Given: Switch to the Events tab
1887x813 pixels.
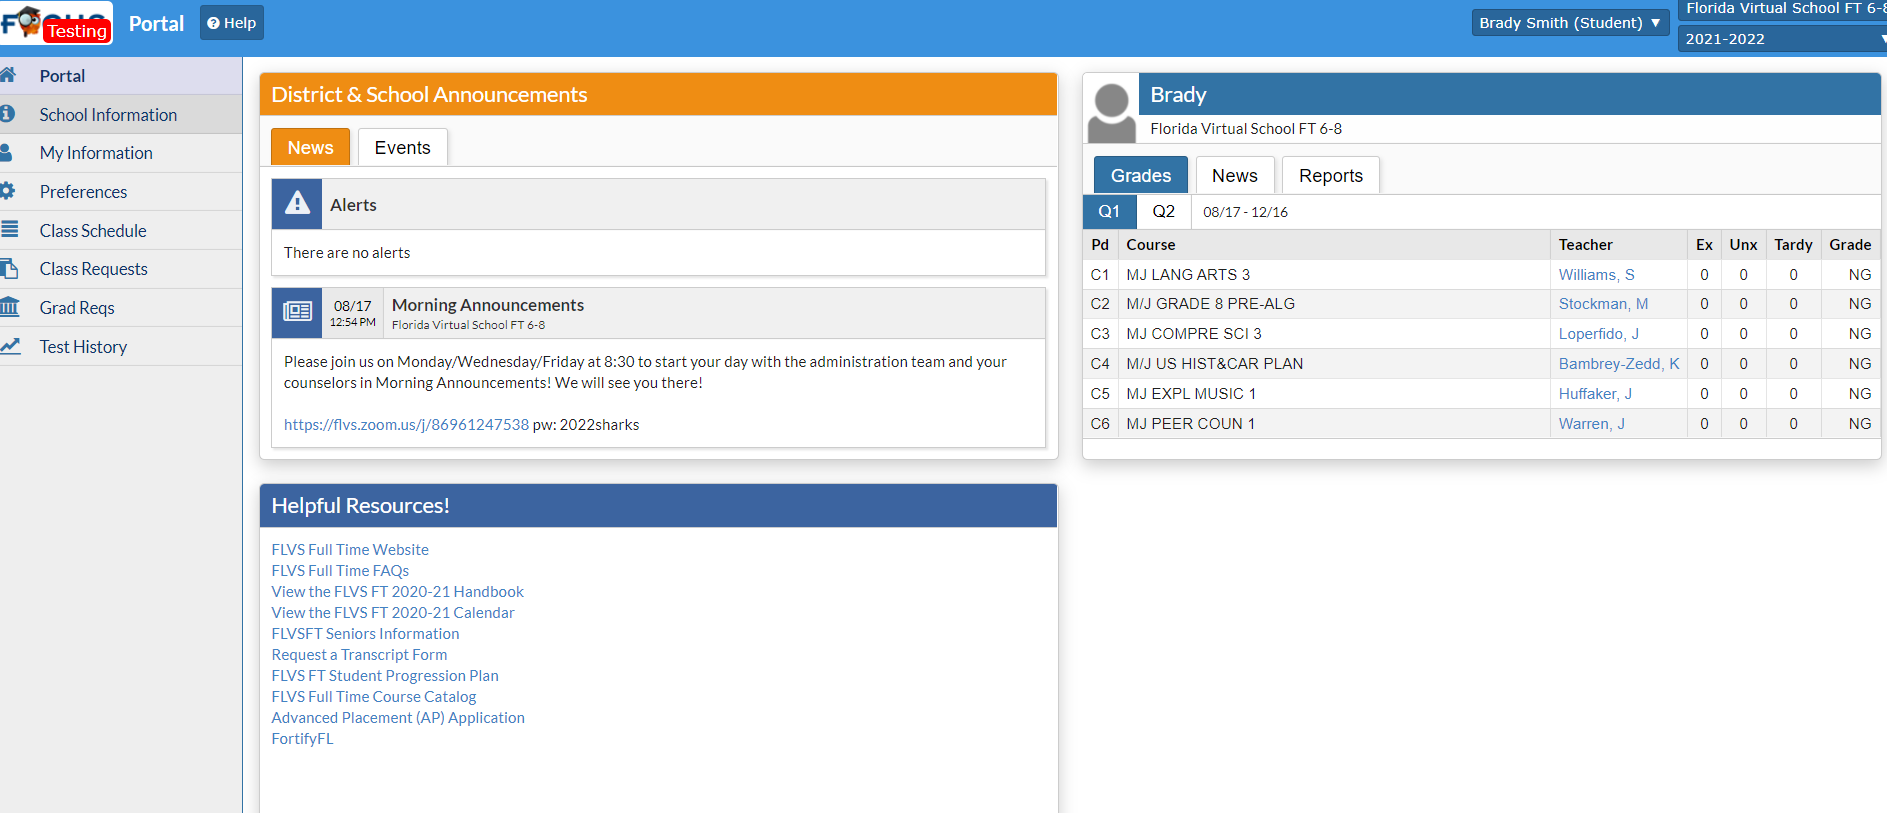Looking at the screenshot, I should (x=402, y=147).
